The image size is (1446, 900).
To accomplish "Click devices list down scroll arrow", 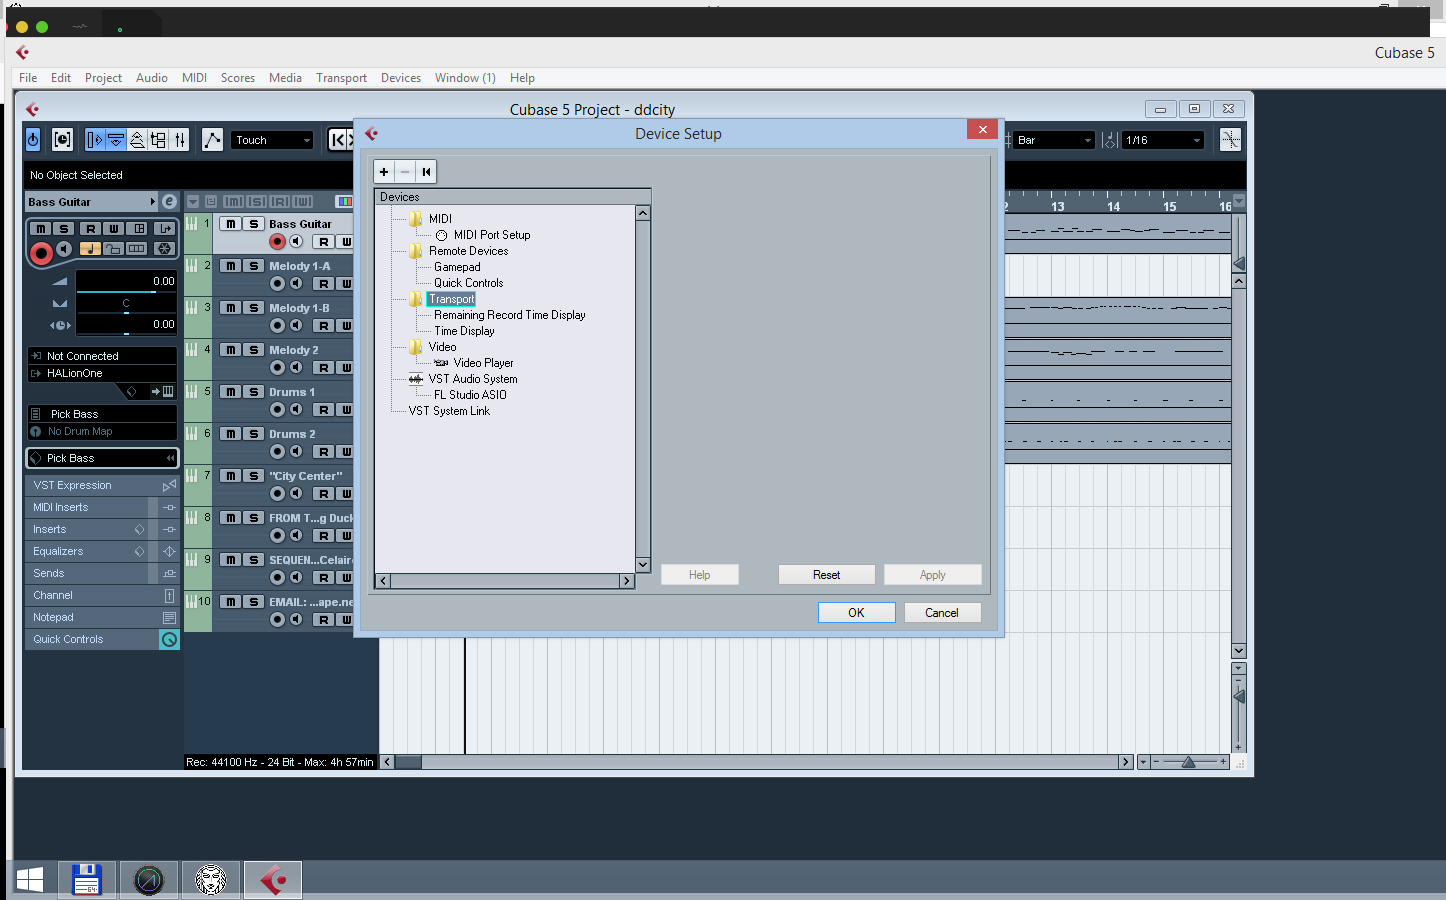I will (x=643, y=565).
